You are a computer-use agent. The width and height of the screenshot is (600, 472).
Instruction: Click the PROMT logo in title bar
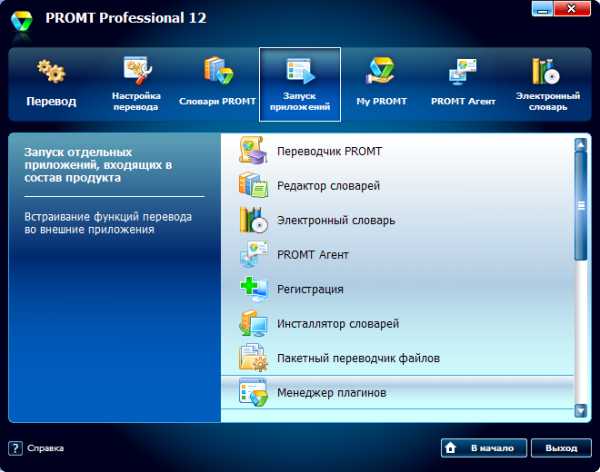21,21
